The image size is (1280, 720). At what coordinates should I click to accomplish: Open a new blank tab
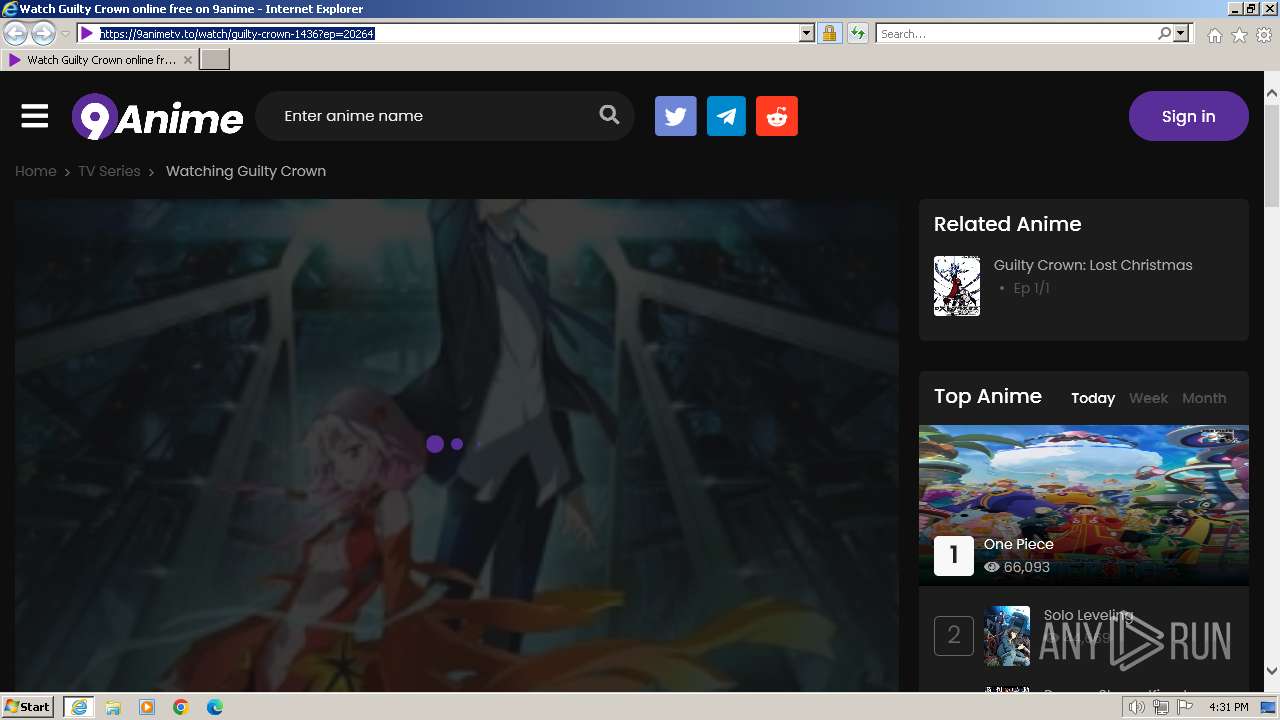point(215,60)
